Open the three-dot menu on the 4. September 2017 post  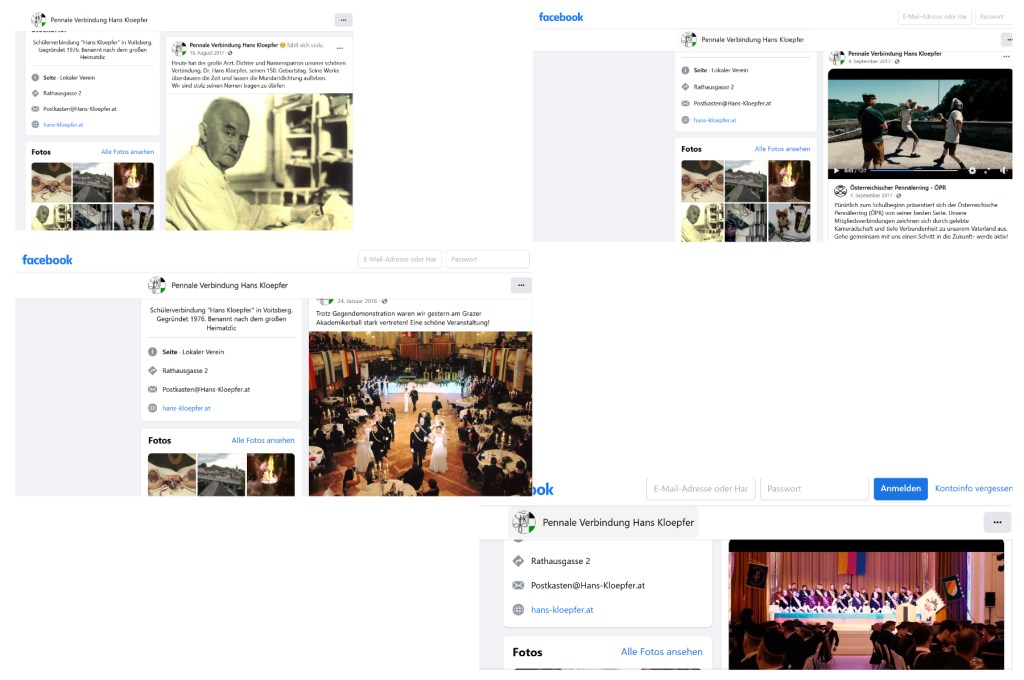click(x=1005, y=55)
